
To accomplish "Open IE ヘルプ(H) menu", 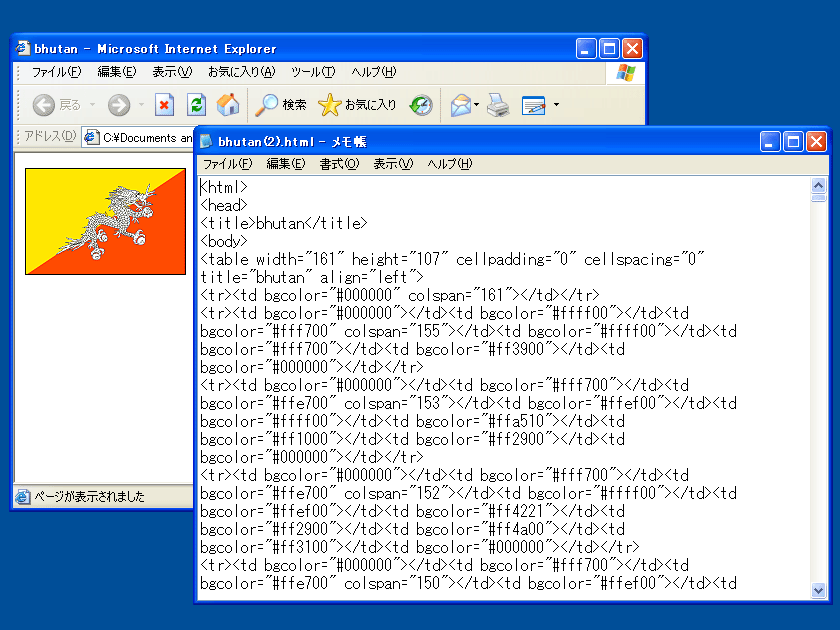I will 374,72.
